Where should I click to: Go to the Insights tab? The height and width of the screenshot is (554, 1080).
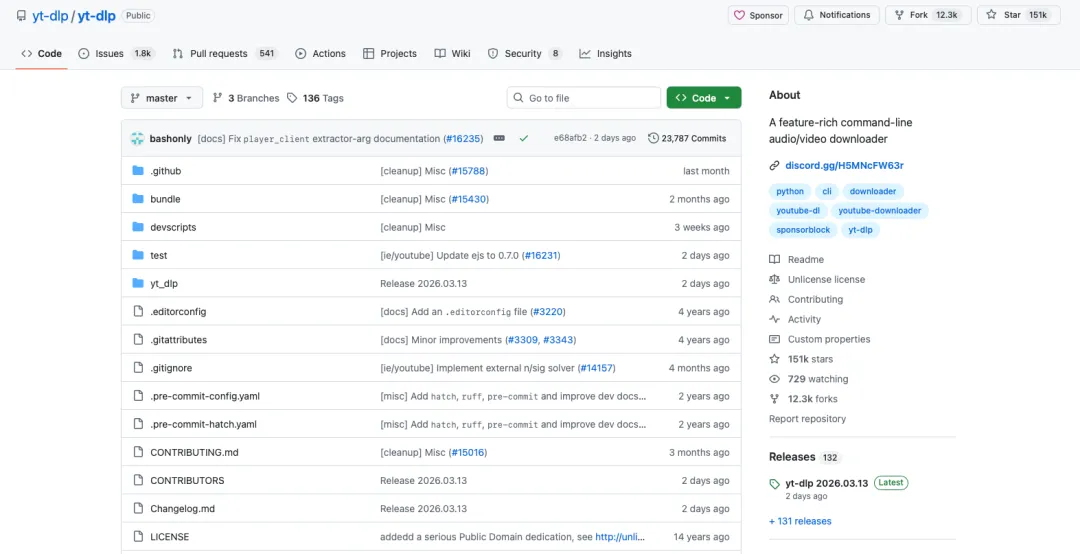tap(605, 54)
